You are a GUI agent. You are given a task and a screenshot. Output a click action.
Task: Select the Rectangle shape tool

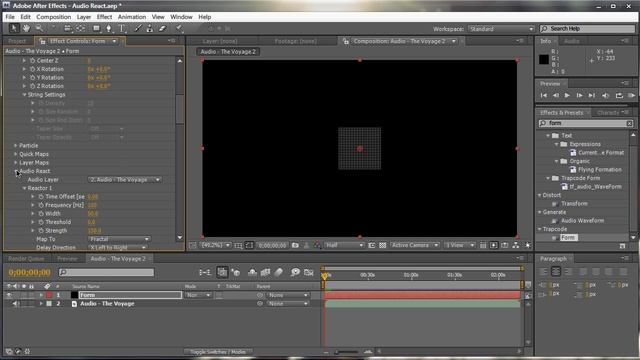coord(96,28)
